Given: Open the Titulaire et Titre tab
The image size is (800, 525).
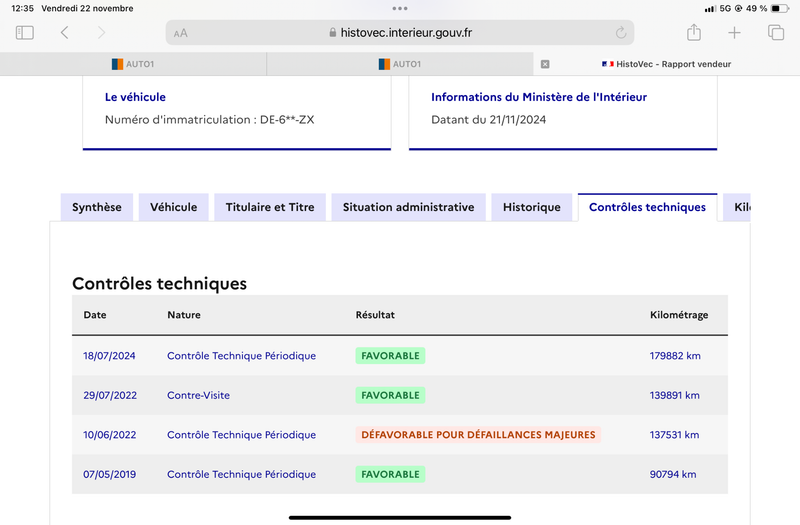Looking at the screenshot, I should [x=270, y=207].
